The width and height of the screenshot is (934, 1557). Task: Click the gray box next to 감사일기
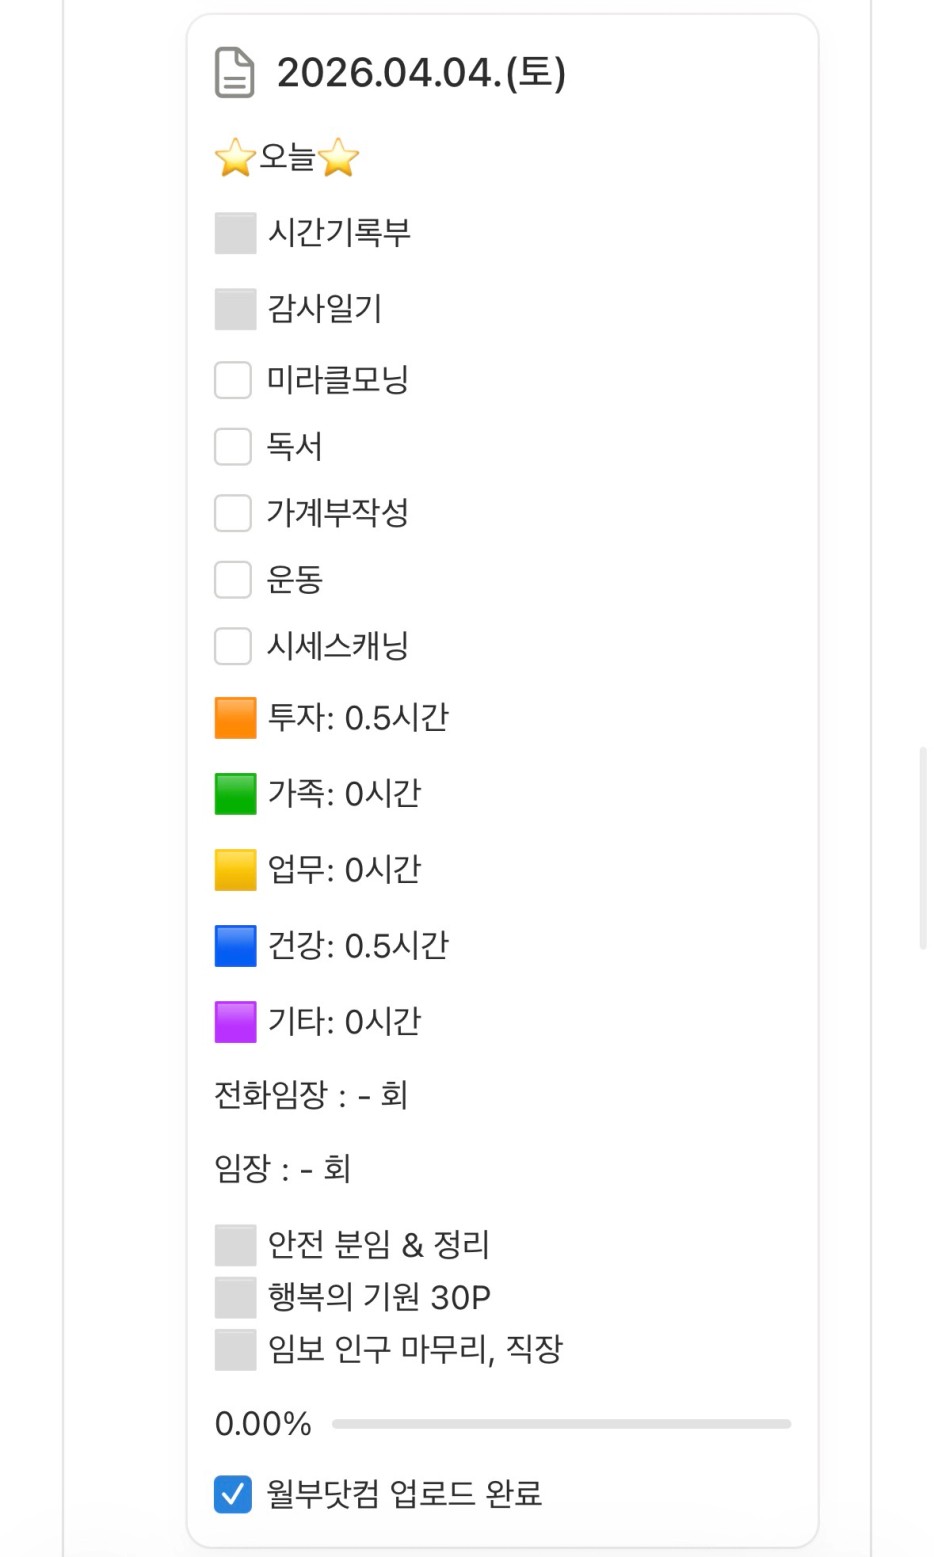236,309
